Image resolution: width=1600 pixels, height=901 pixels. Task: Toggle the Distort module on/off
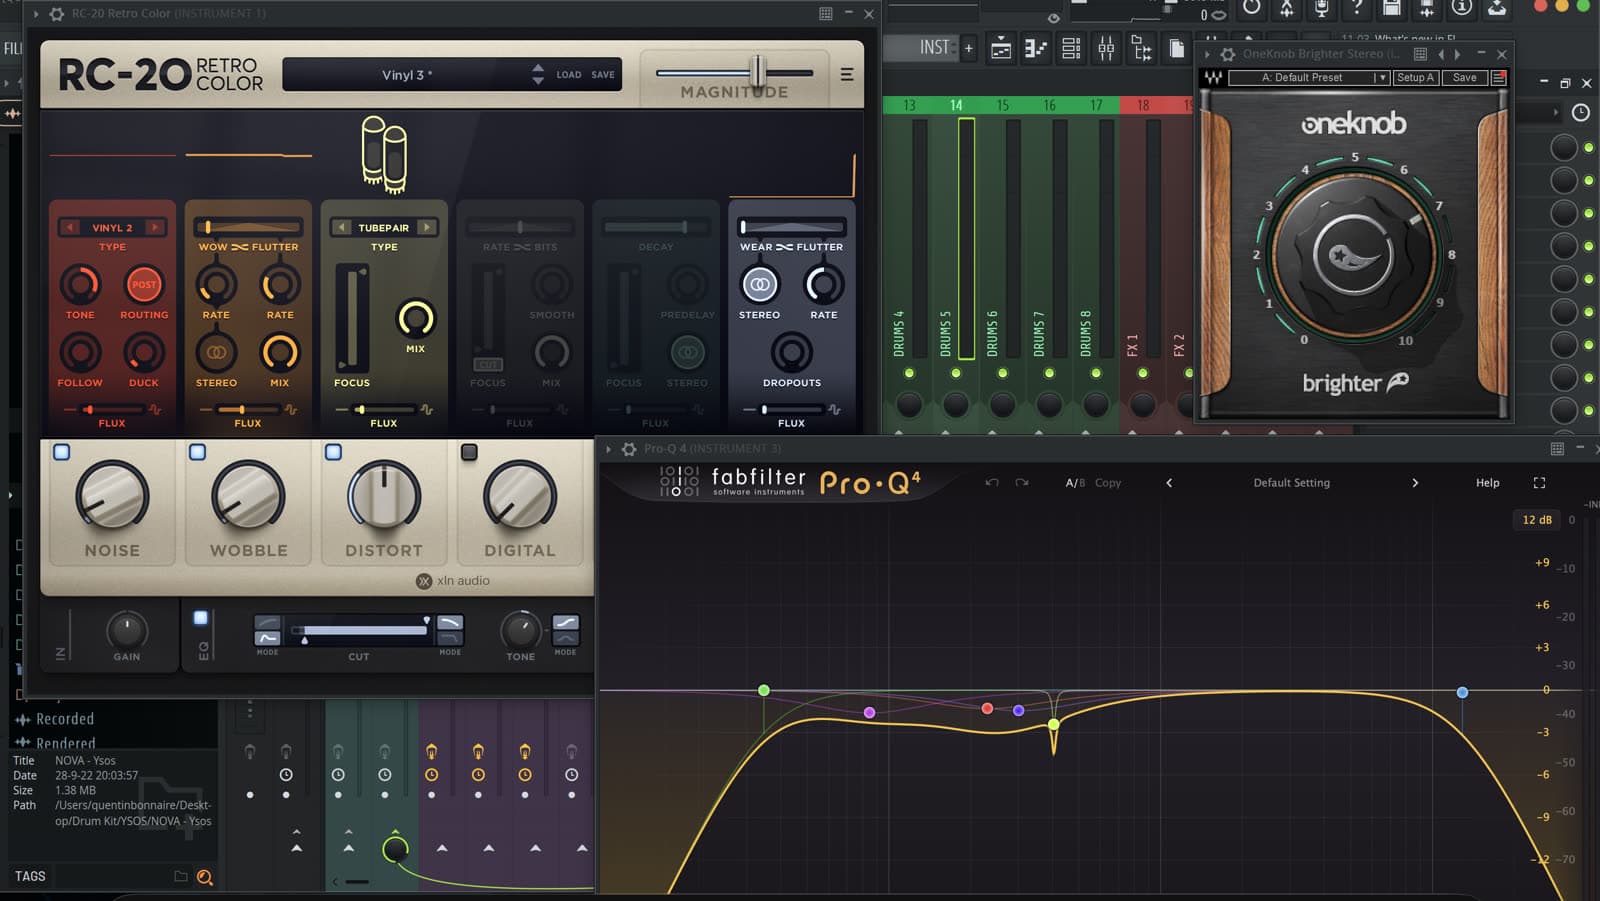coord(334,452)
